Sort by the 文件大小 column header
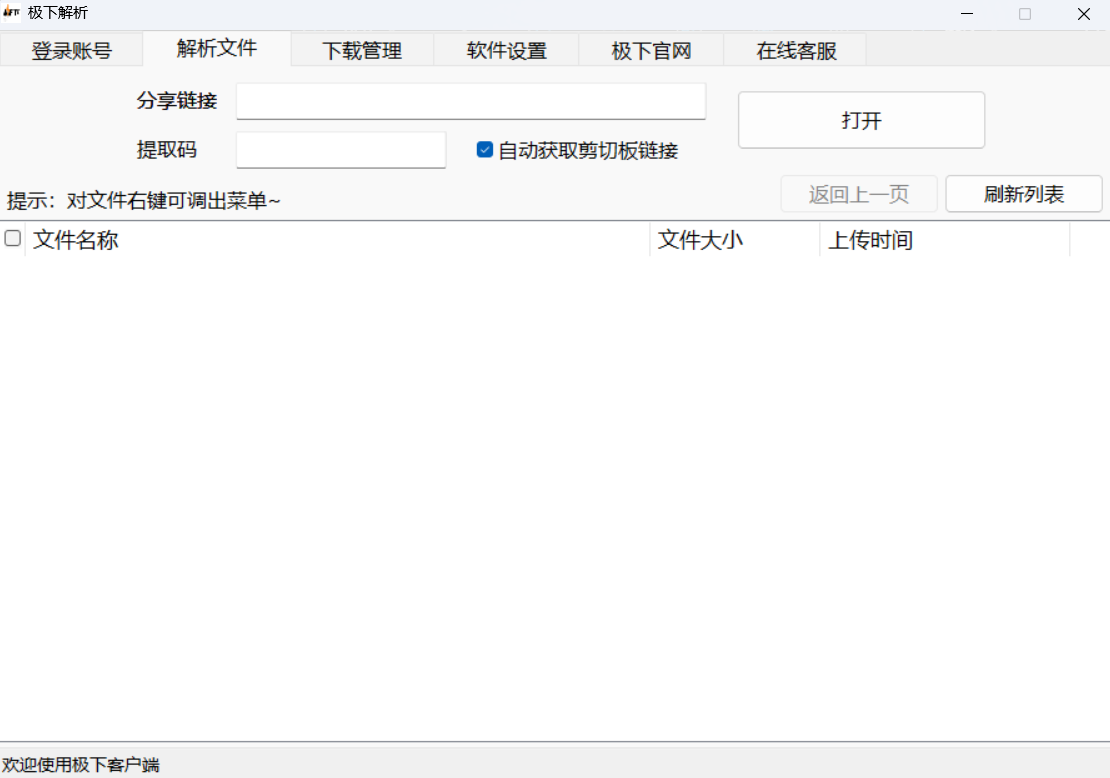Image resolution: width=1110 pixels, height=778 pixels. tap(700, 240)
